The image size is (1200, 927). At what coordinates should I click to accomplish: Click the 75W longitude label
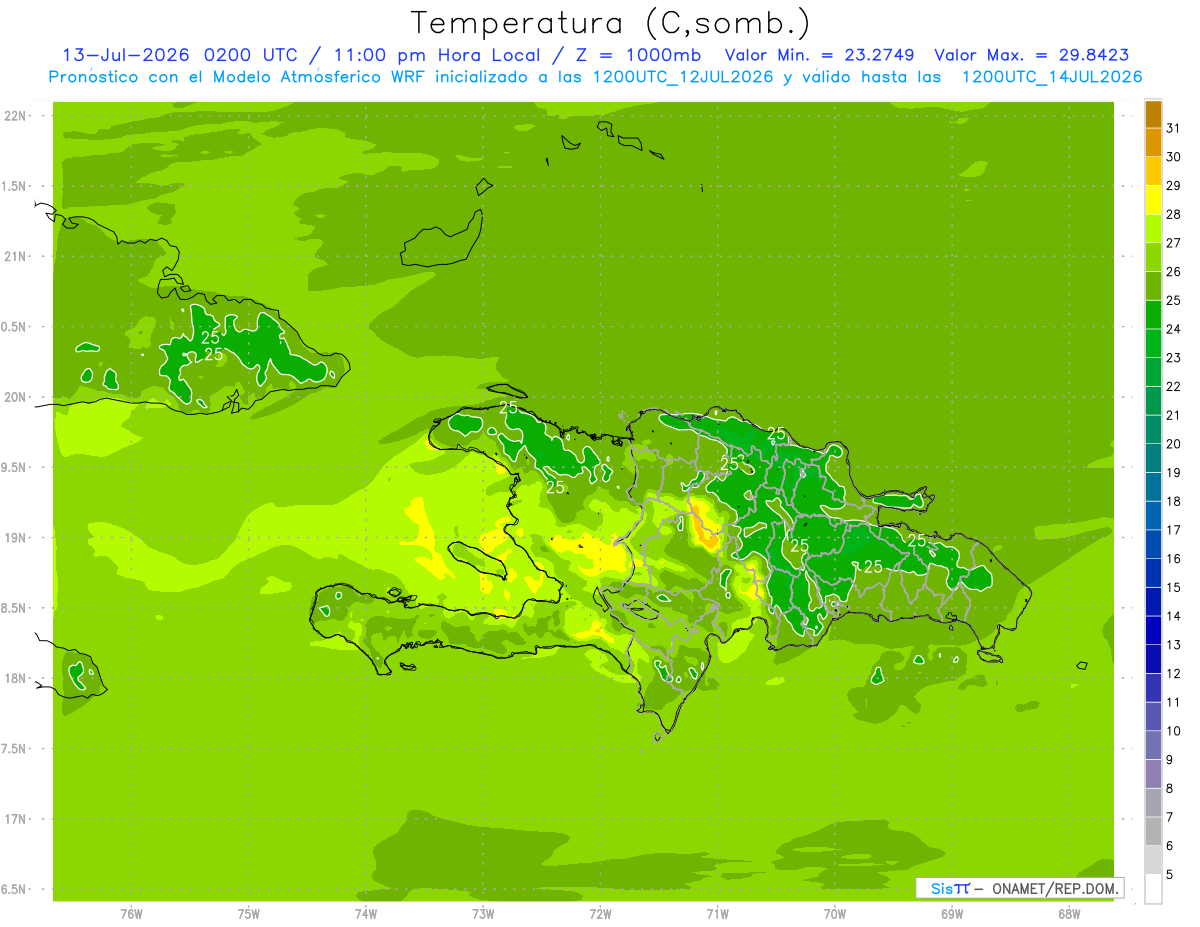[x=249, y=914]
